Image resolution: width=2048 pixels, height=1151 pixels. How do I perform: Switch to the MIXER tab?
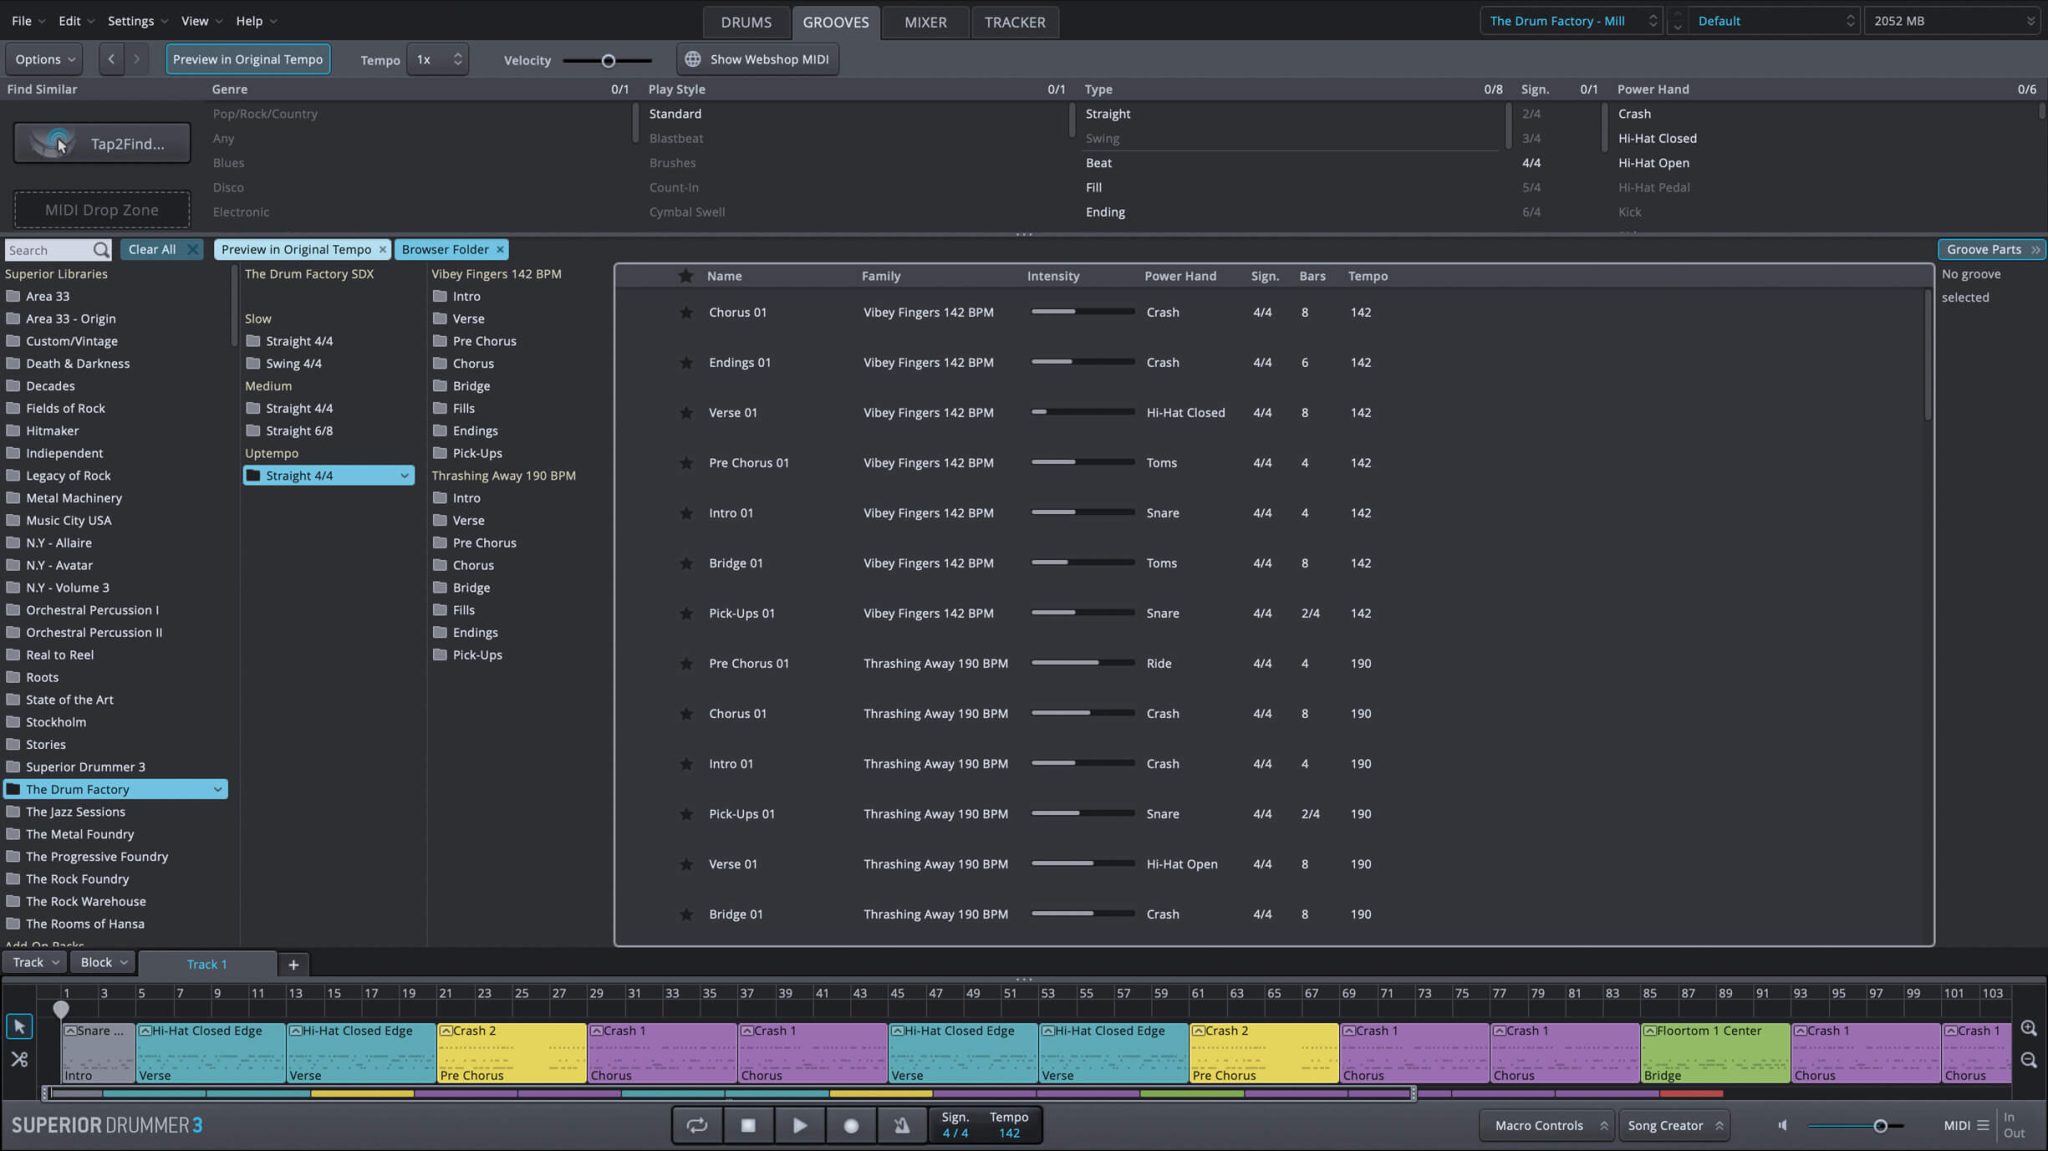[925, 22]
